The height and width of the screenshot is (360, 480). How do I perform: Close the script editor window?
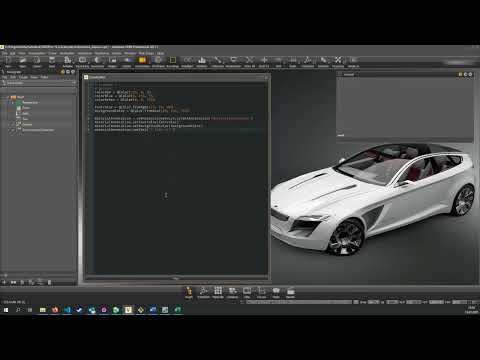[x=266, y=77]
